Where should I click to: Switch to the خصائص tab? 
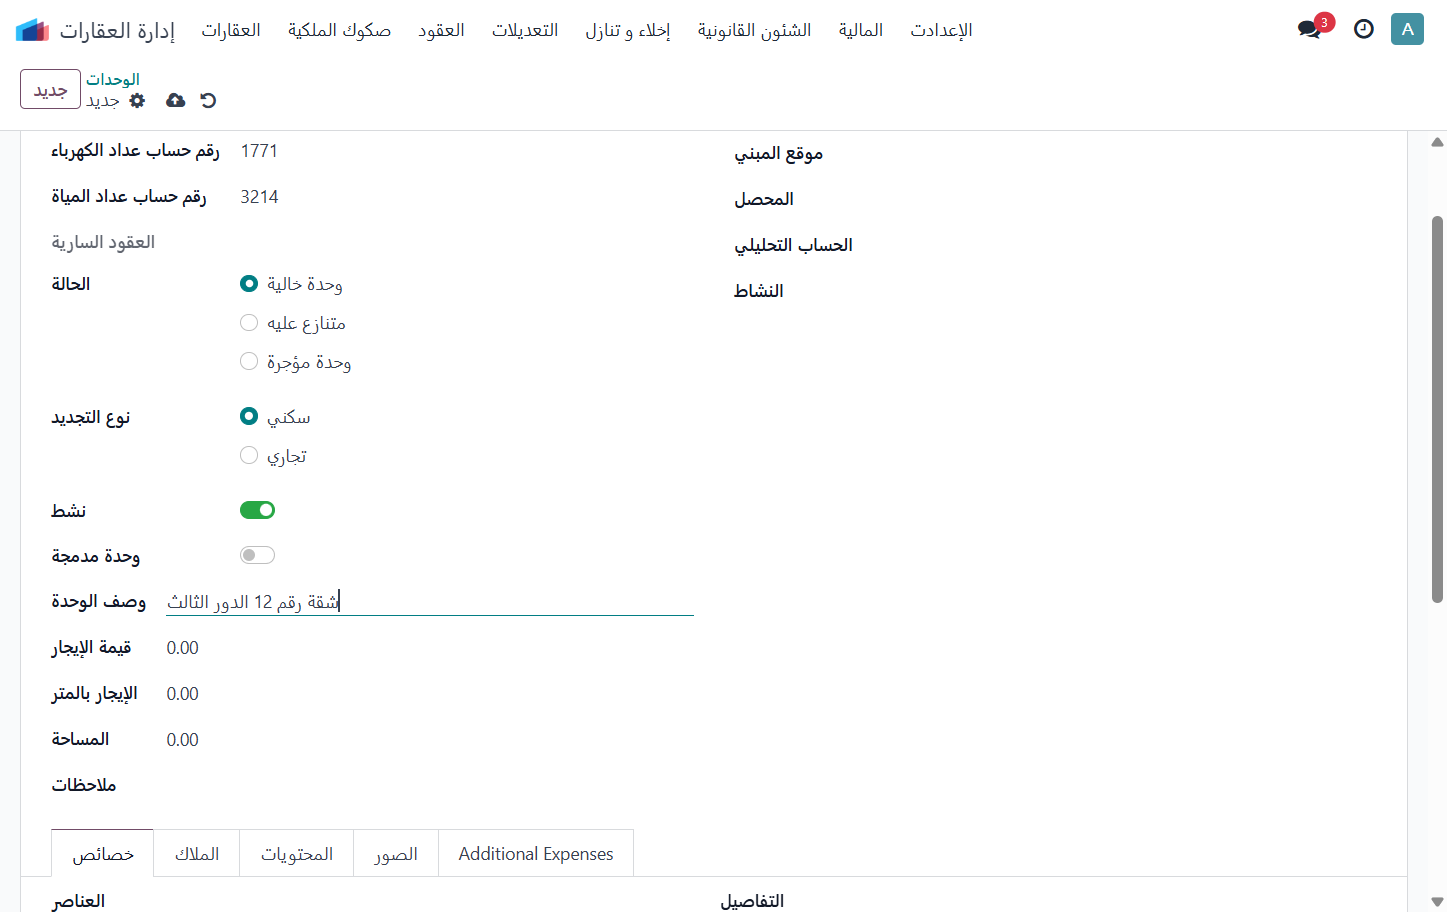103,854
